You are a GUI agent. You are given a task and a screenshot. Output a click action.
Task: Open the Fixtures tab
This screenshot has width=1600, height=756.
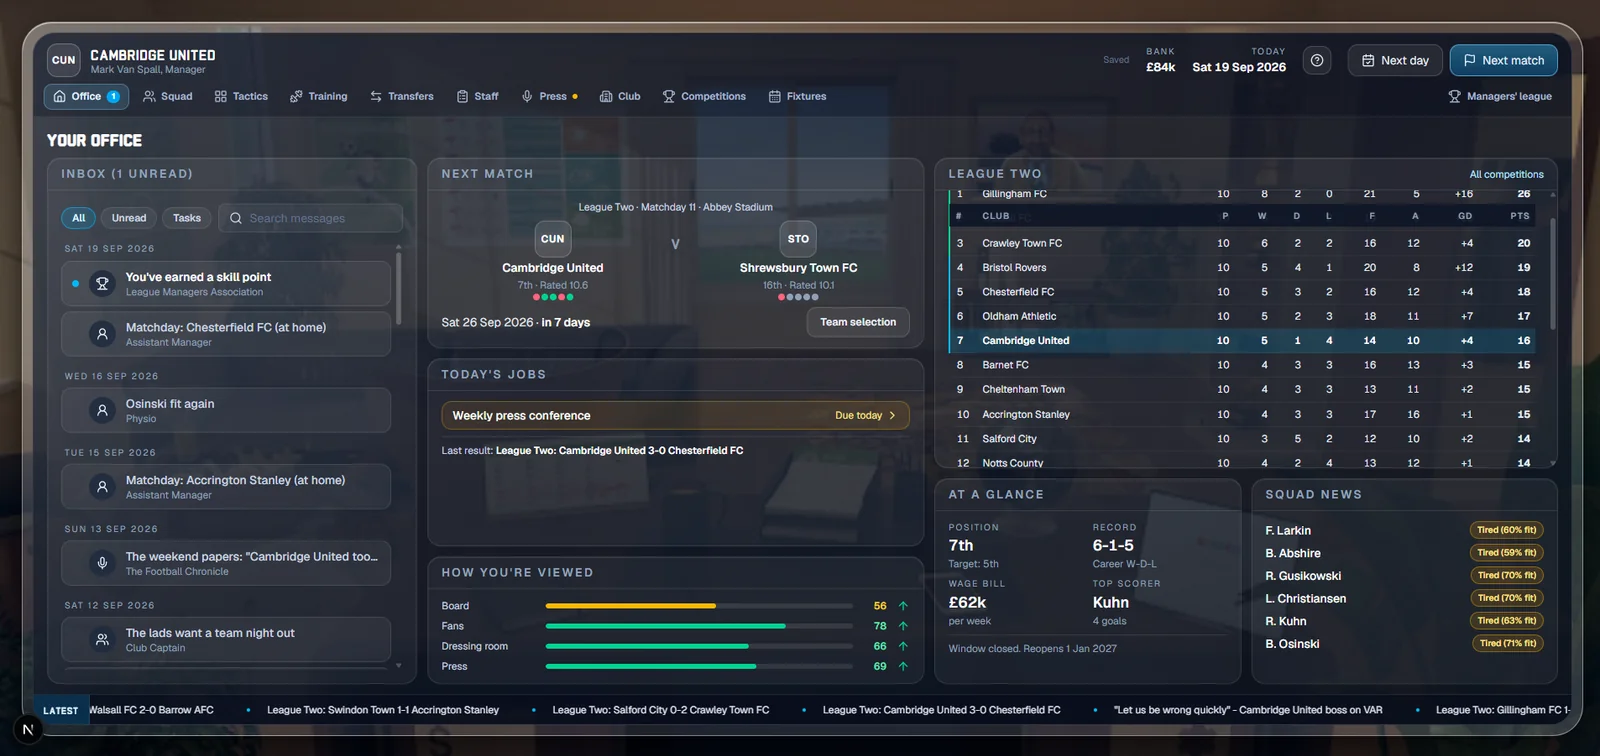point(797,96)
